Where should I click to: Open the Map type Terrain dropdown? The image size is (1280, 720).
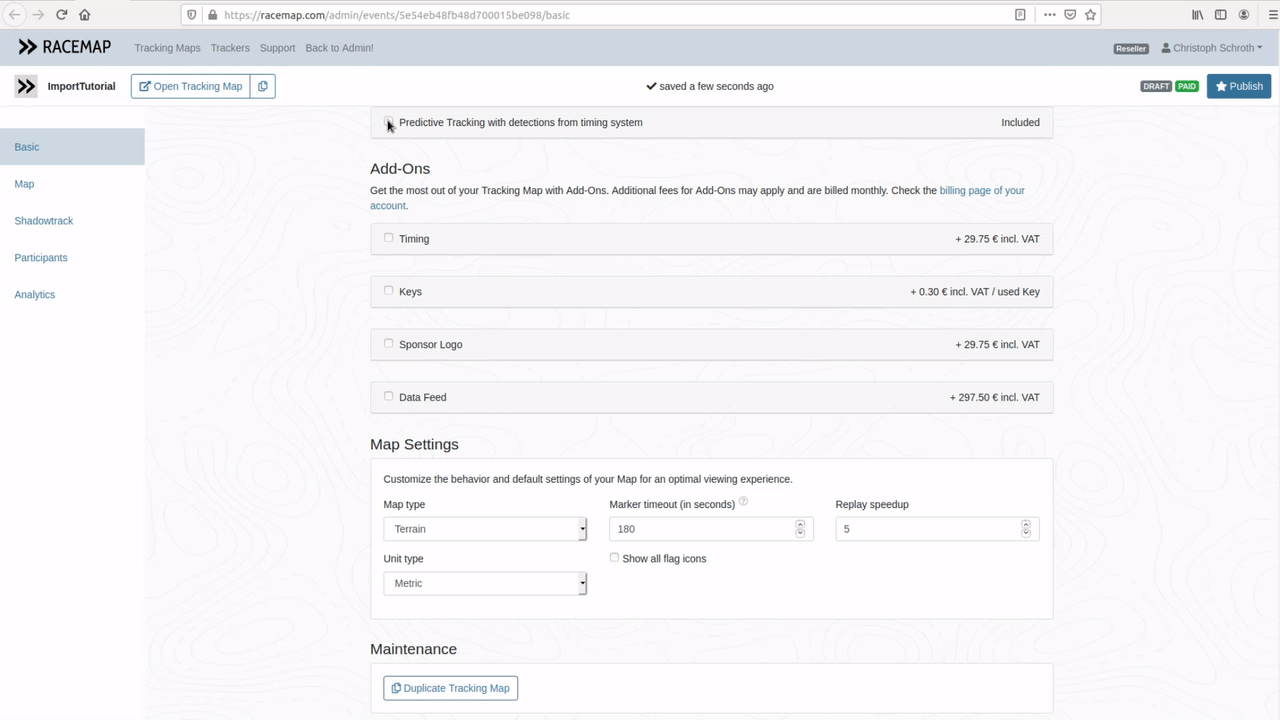485,529
